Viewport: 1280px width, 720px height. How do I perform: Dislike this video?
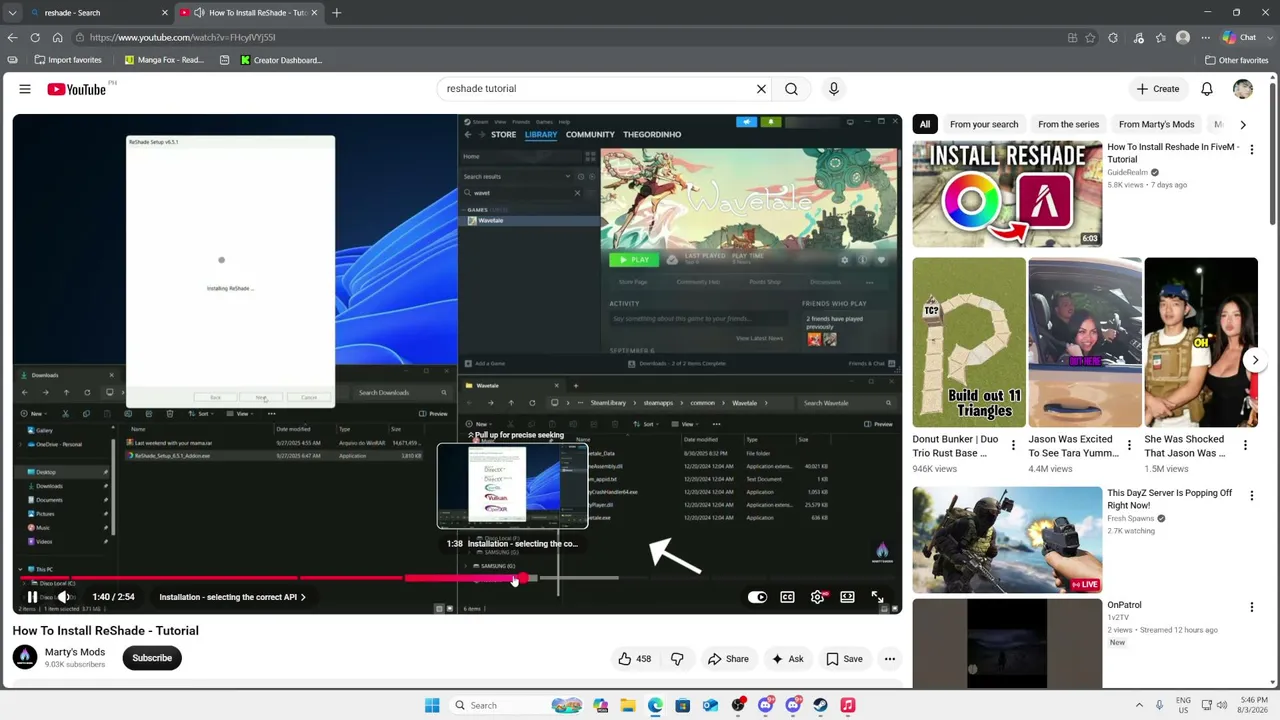pyautogui.click(x=677, y=659)
